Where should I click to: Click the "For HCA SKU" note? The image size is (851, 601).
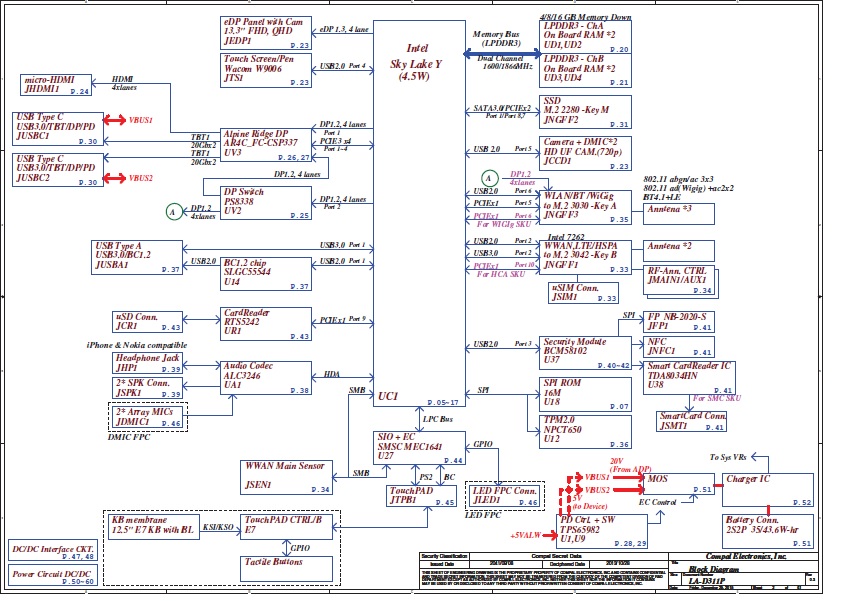click(501, 275)
